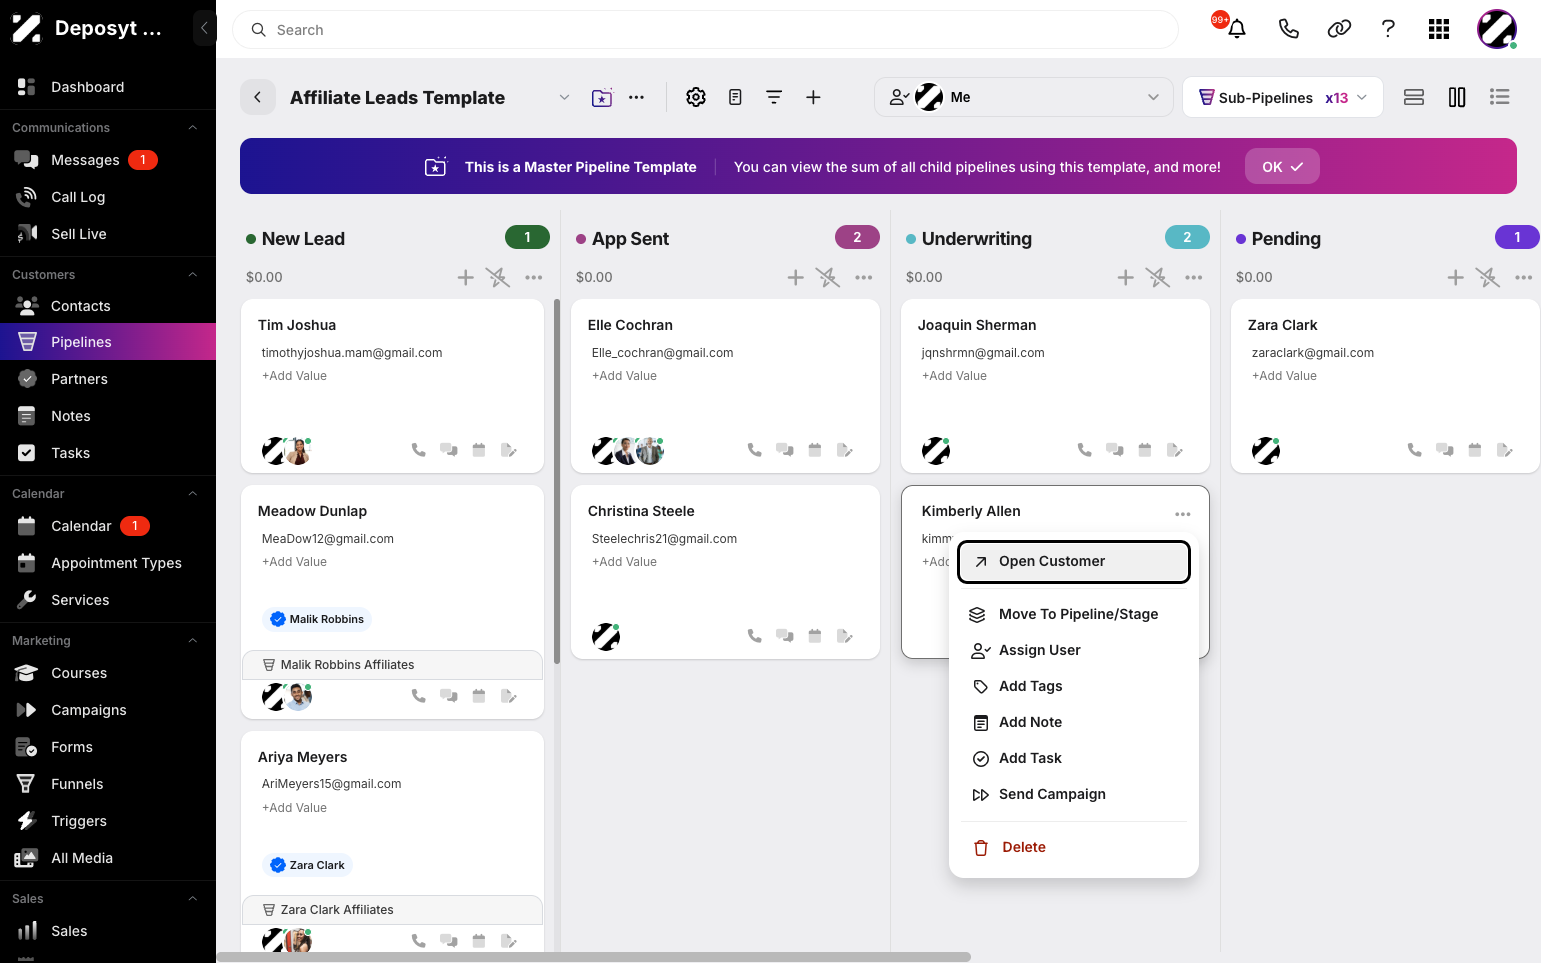Screen dimensions: 1541x963
Task: Open the apps grid icon
Action: [x=1439, y=29]
